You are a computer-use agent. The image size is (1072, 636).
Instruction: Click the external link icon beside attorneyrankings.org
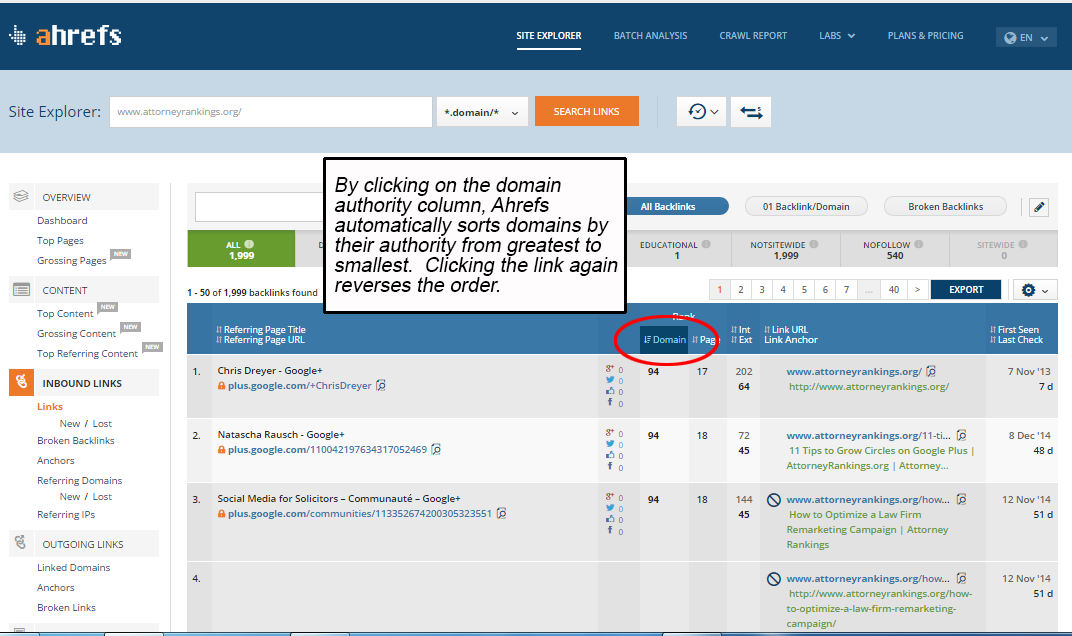click(930, 369)
